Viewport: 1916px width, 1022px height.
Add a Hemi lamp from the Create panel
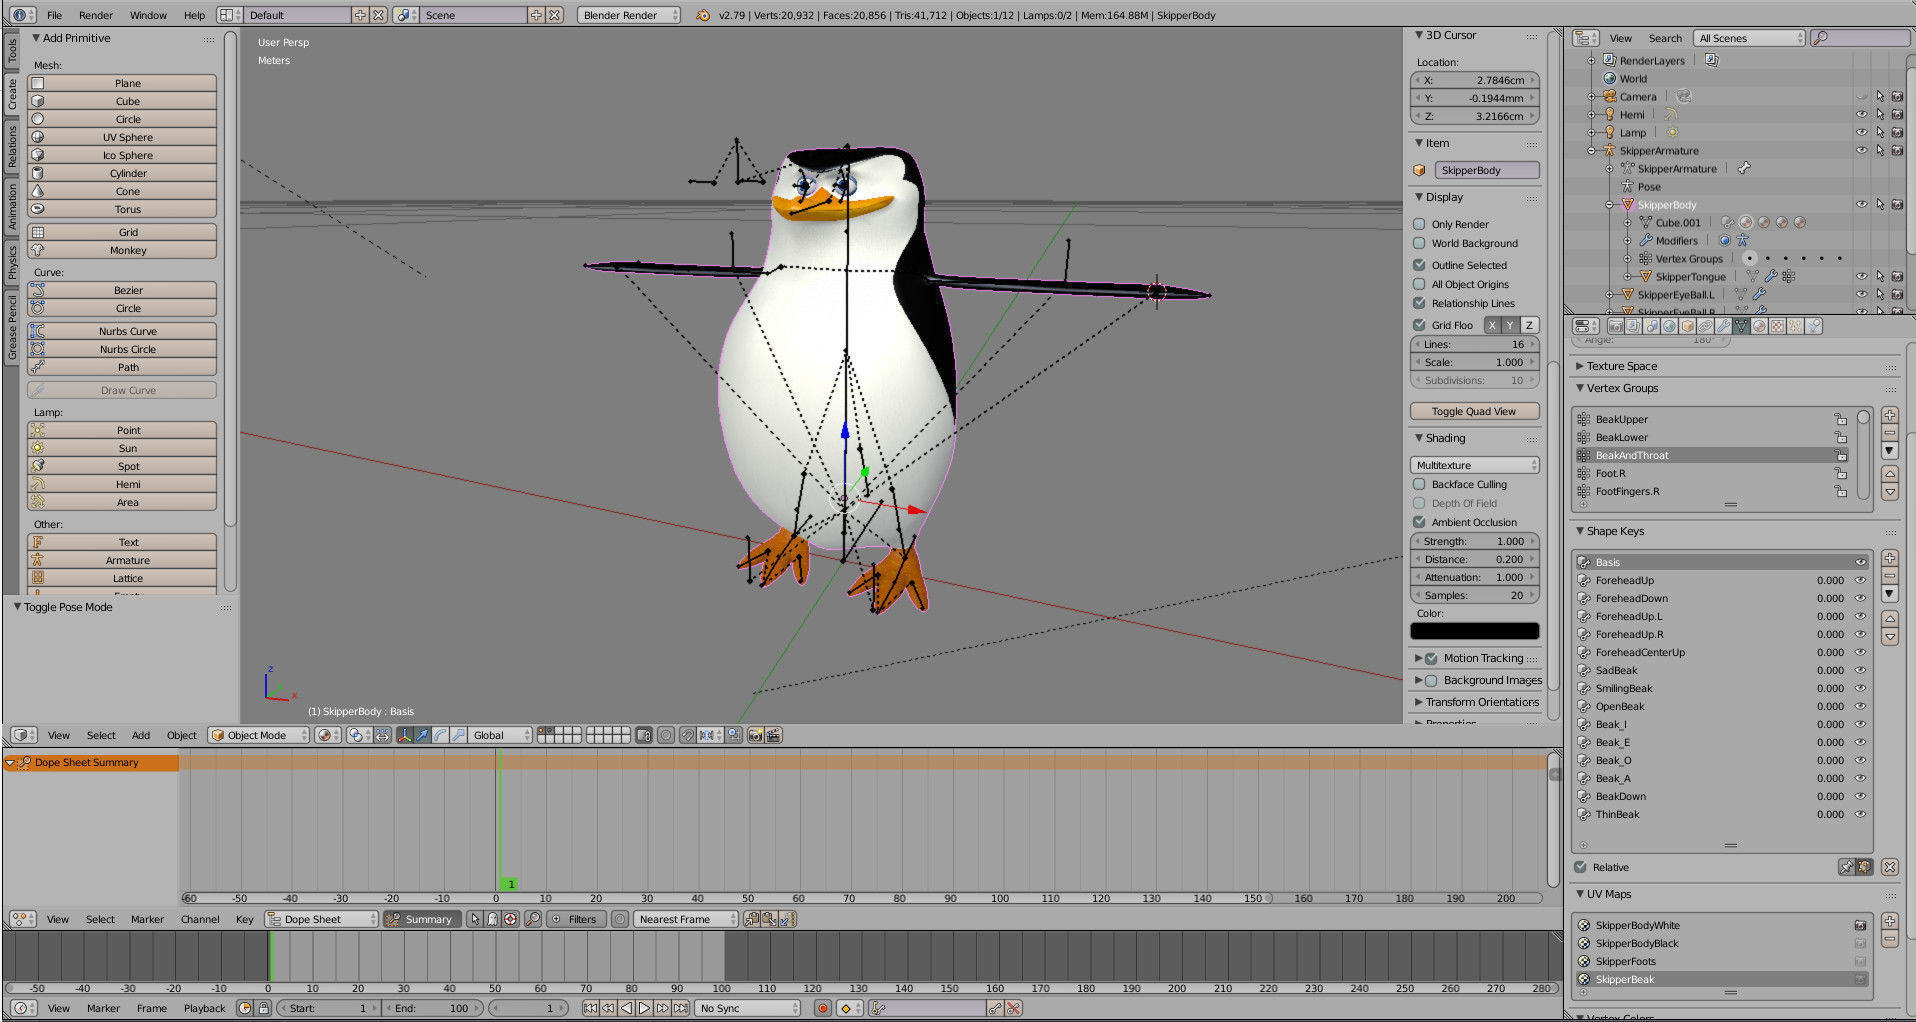[x=122, y=484]
